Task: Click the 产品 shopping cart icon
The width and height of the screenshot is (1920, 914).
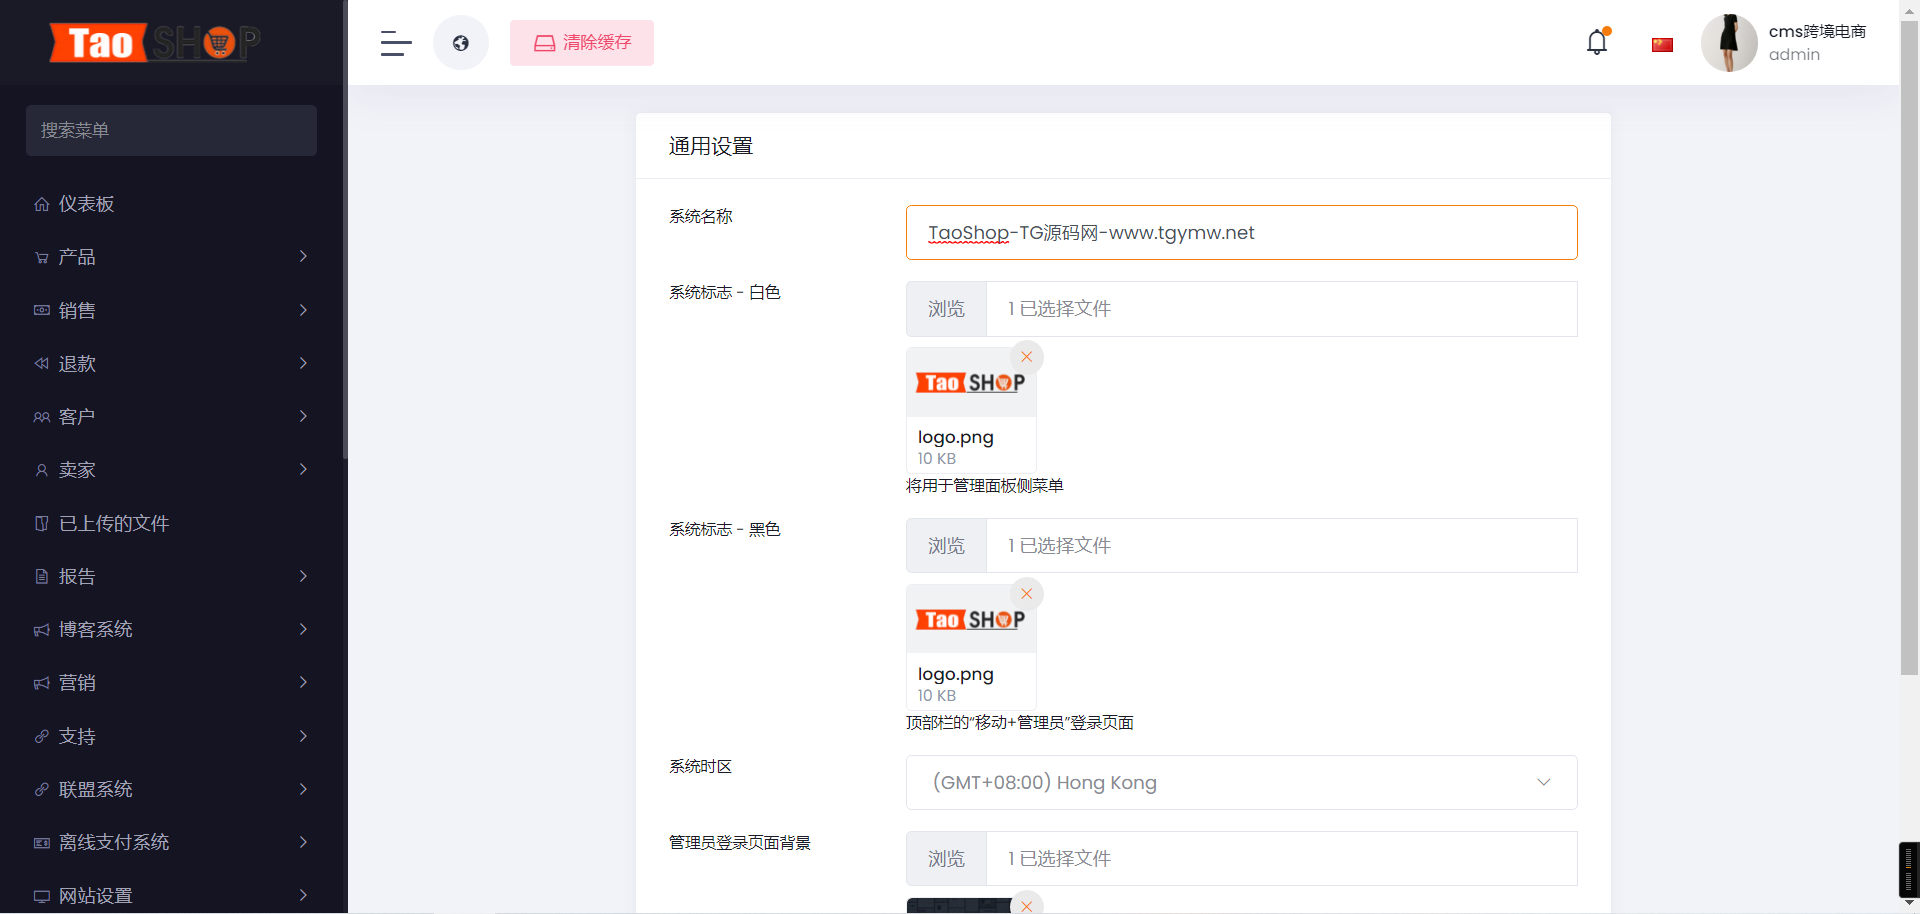Action: pos(41,257)
